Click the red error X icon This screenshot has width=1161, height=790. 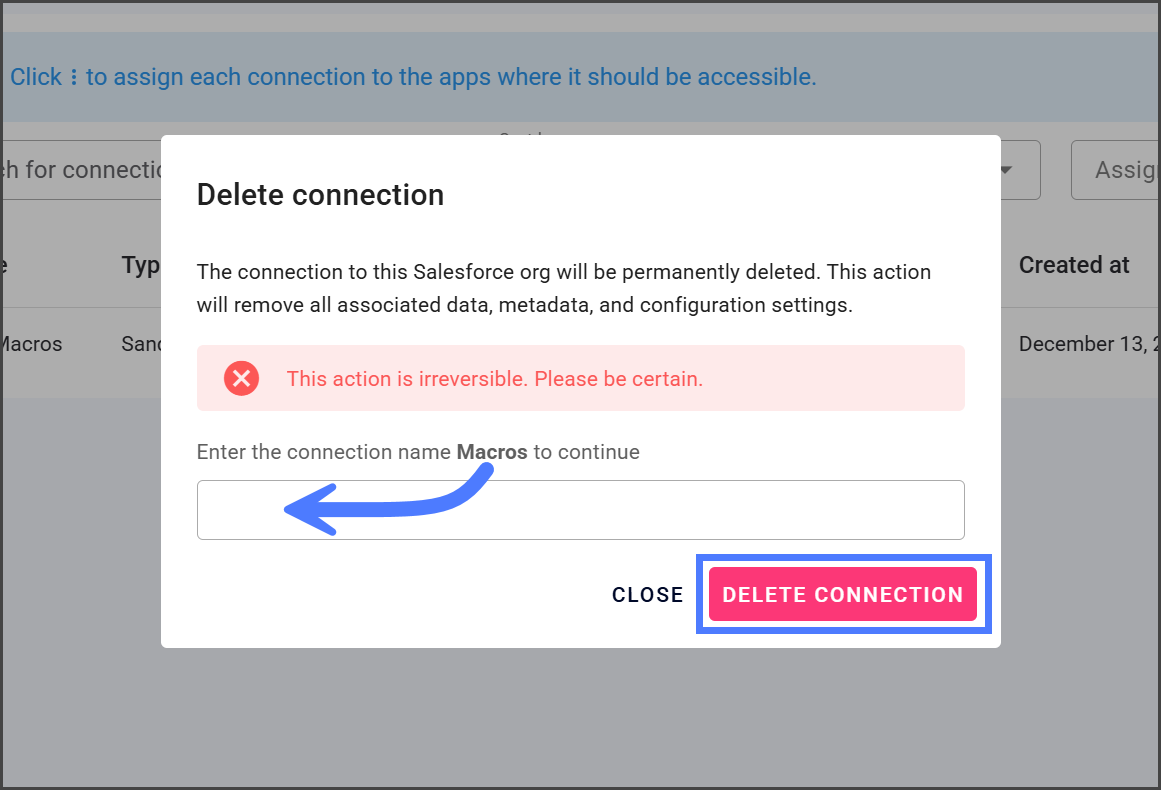tap(241, 378)
